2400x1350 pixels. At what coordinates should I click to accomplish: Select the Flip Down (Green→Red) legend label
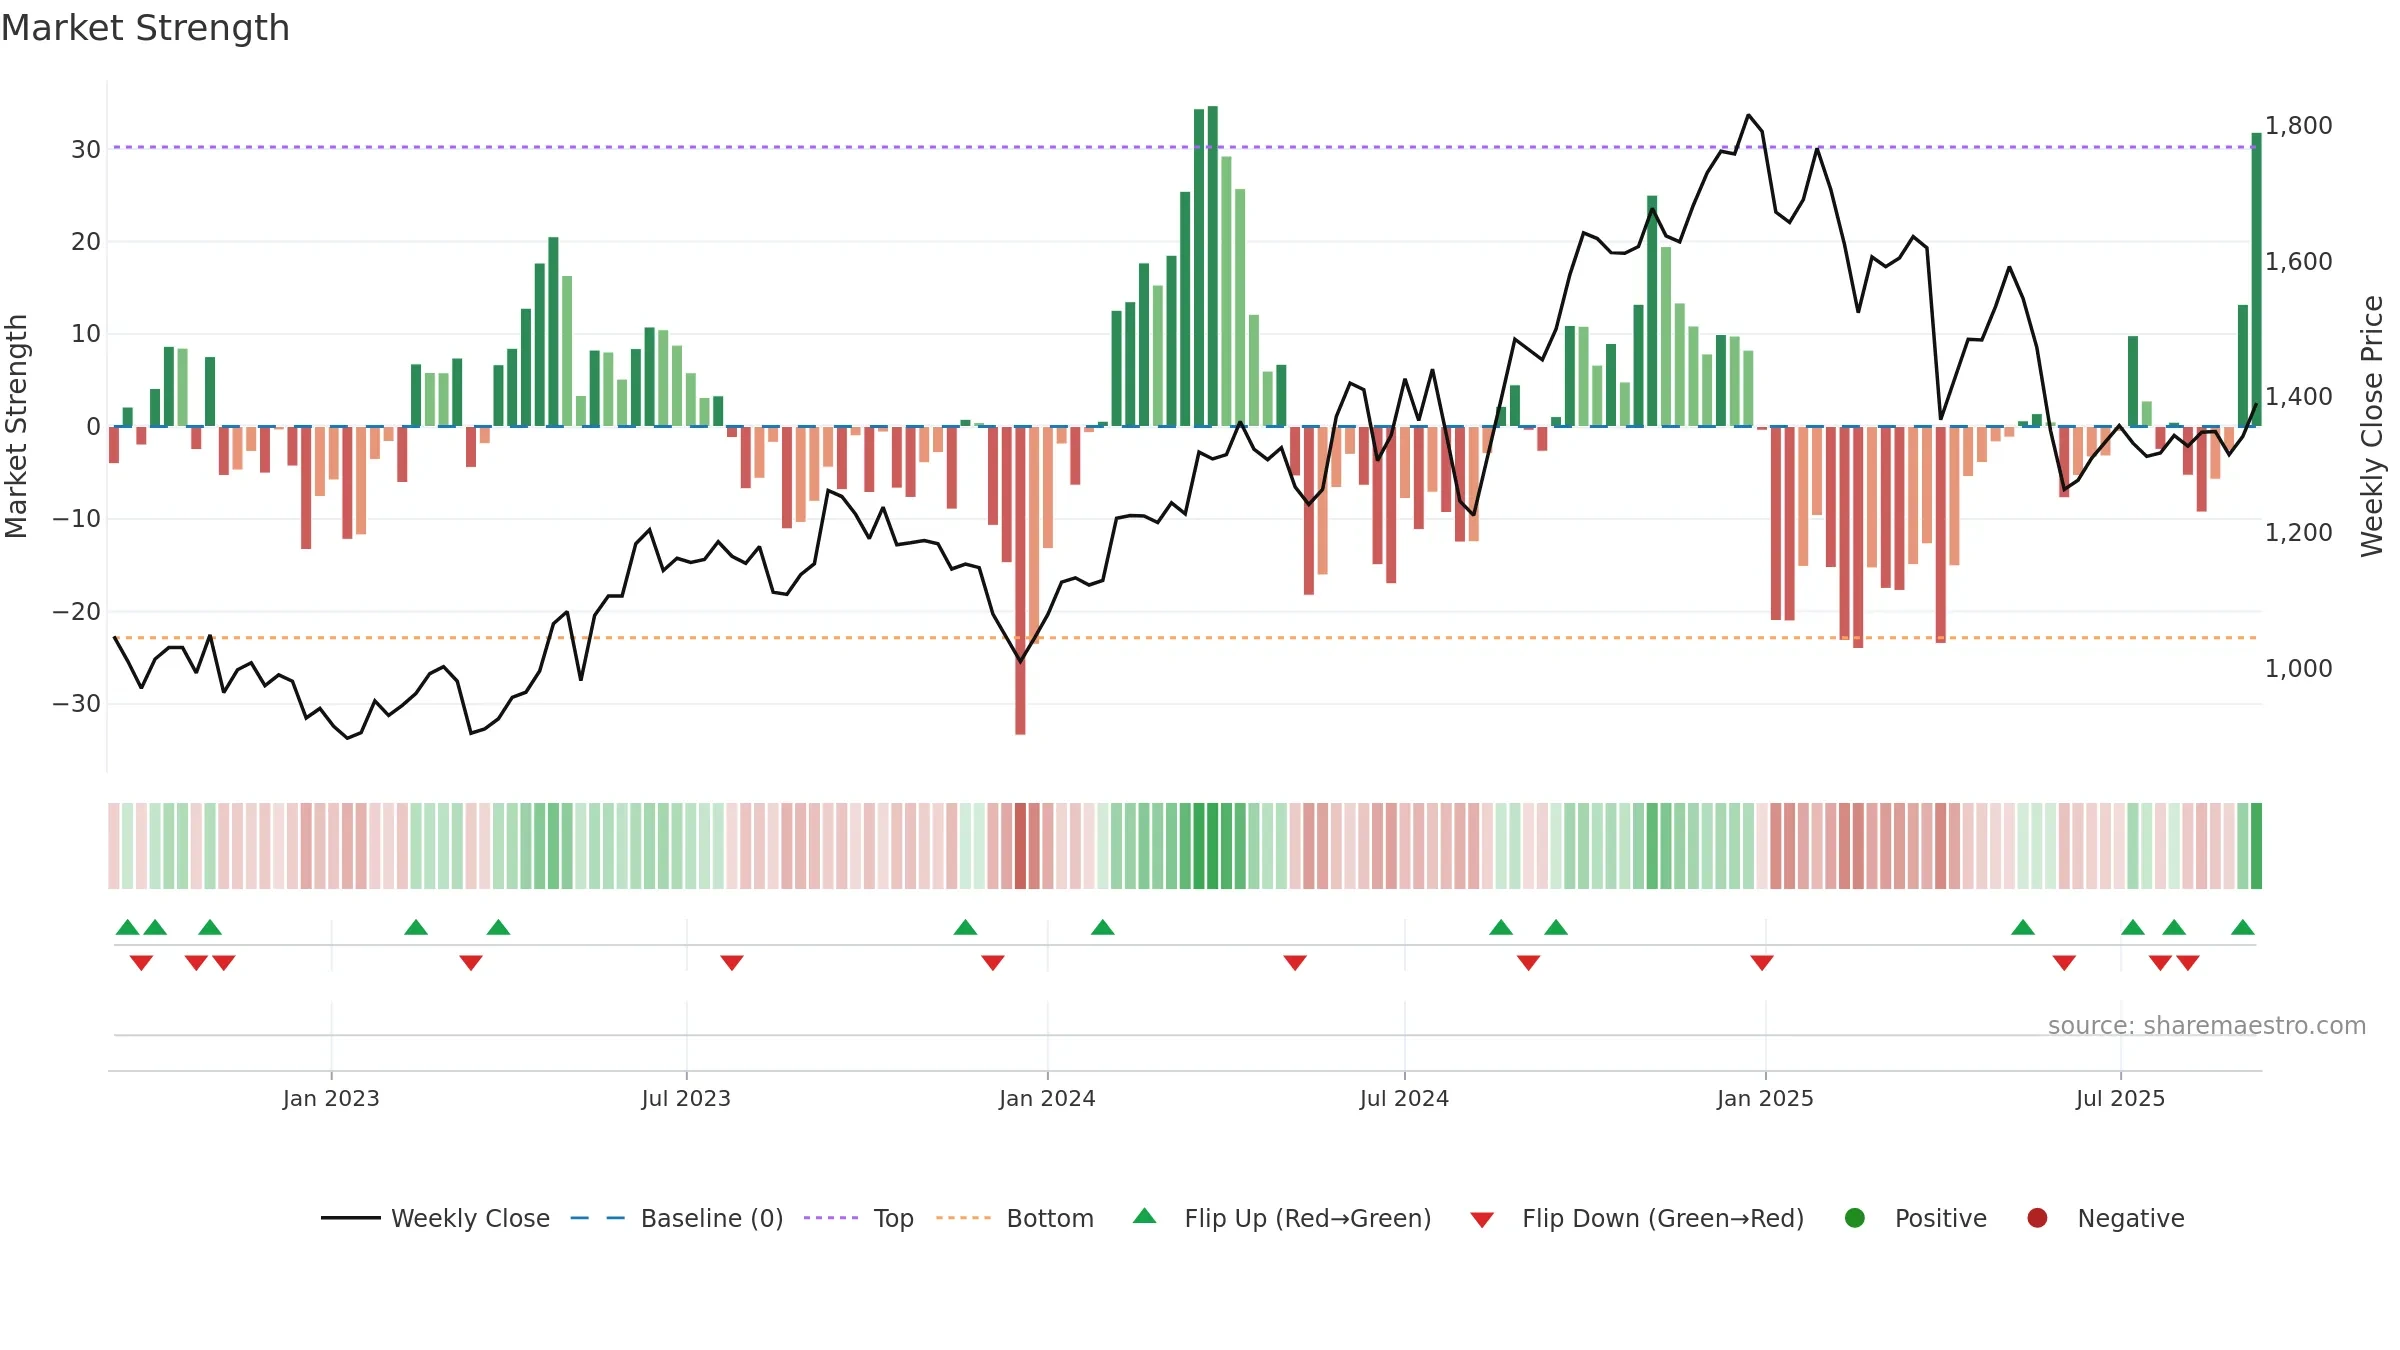click(1663, 1218)
